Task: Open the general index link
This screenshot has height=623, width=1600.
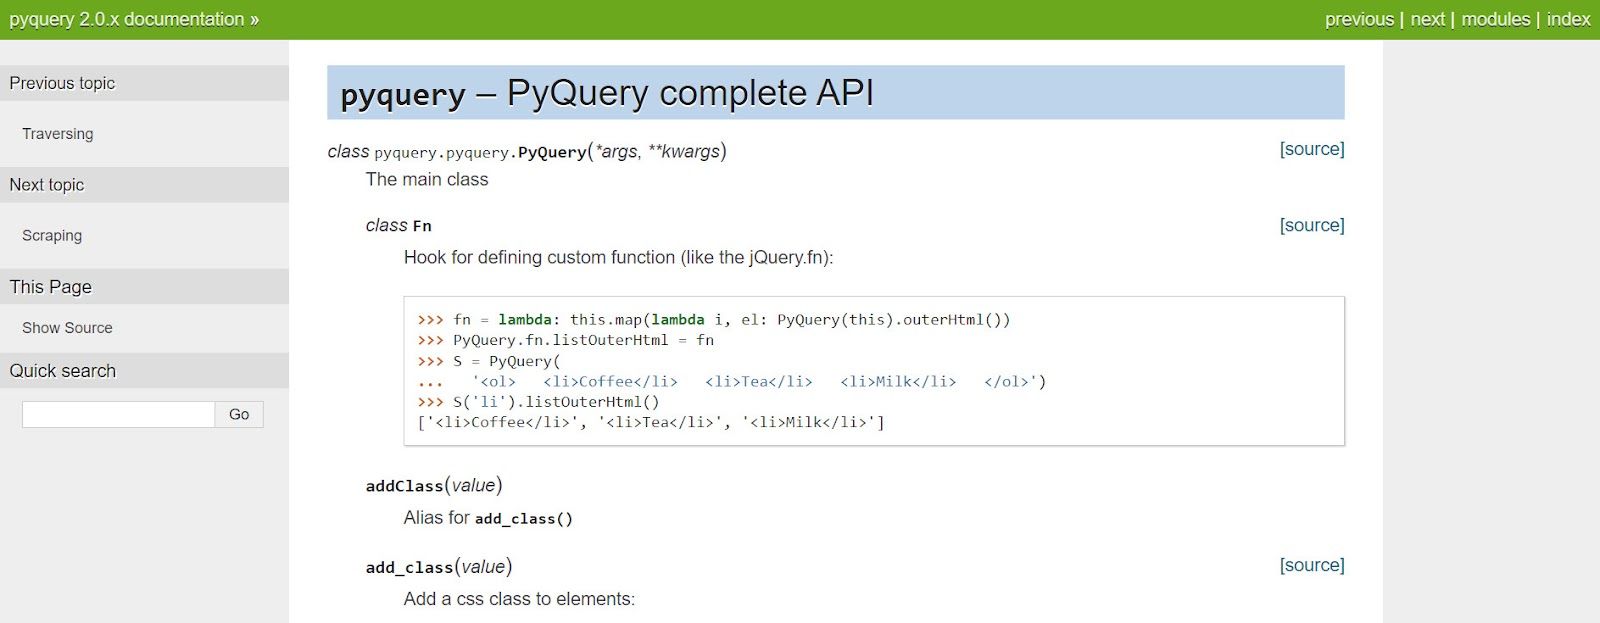Action: pyautogui.click(x=1568, y=19)
